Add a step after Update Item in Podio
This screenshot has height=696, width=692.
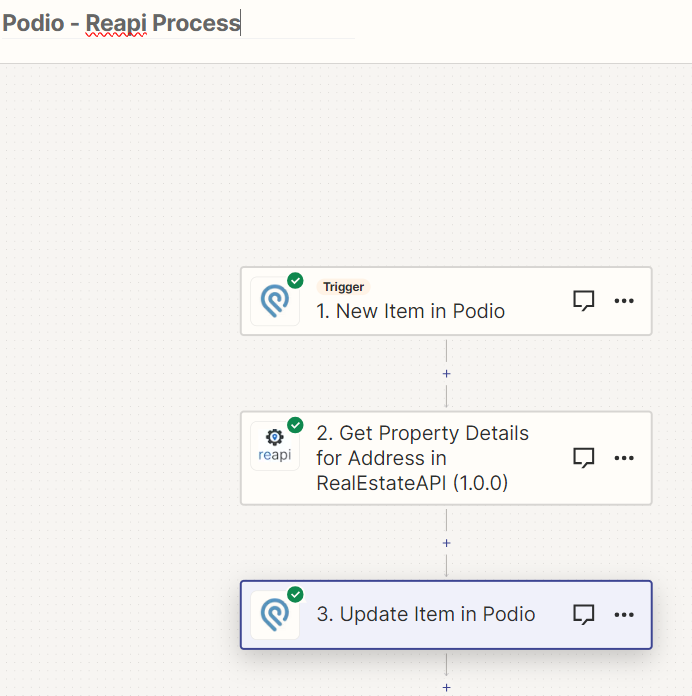point(446,688)
